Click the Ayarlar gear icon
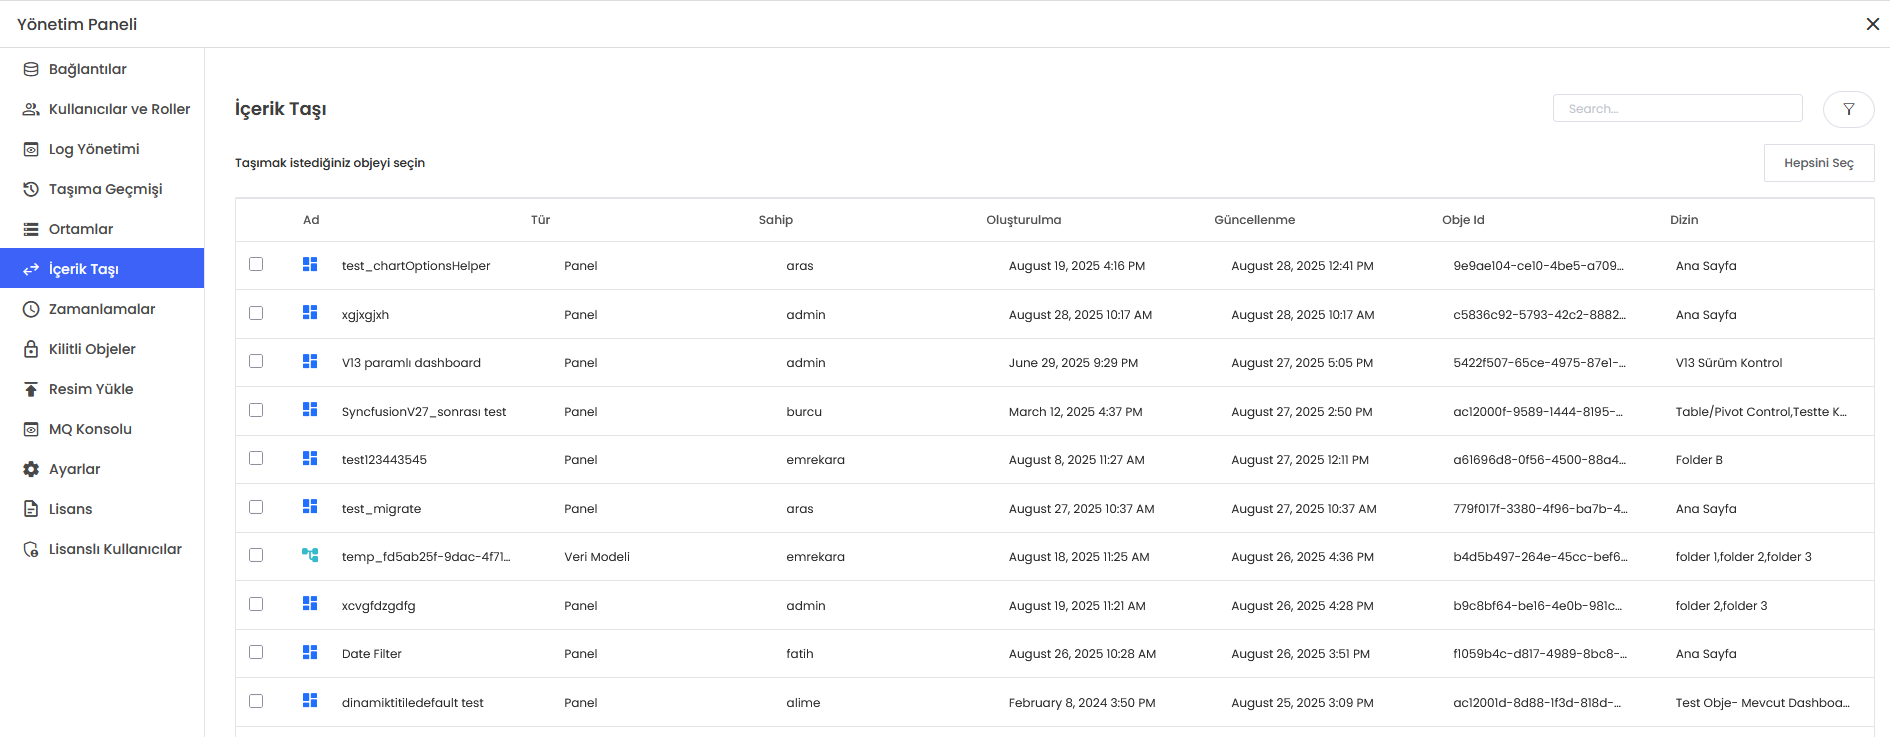Screen dimensions: 1890x737 (31, 469)
